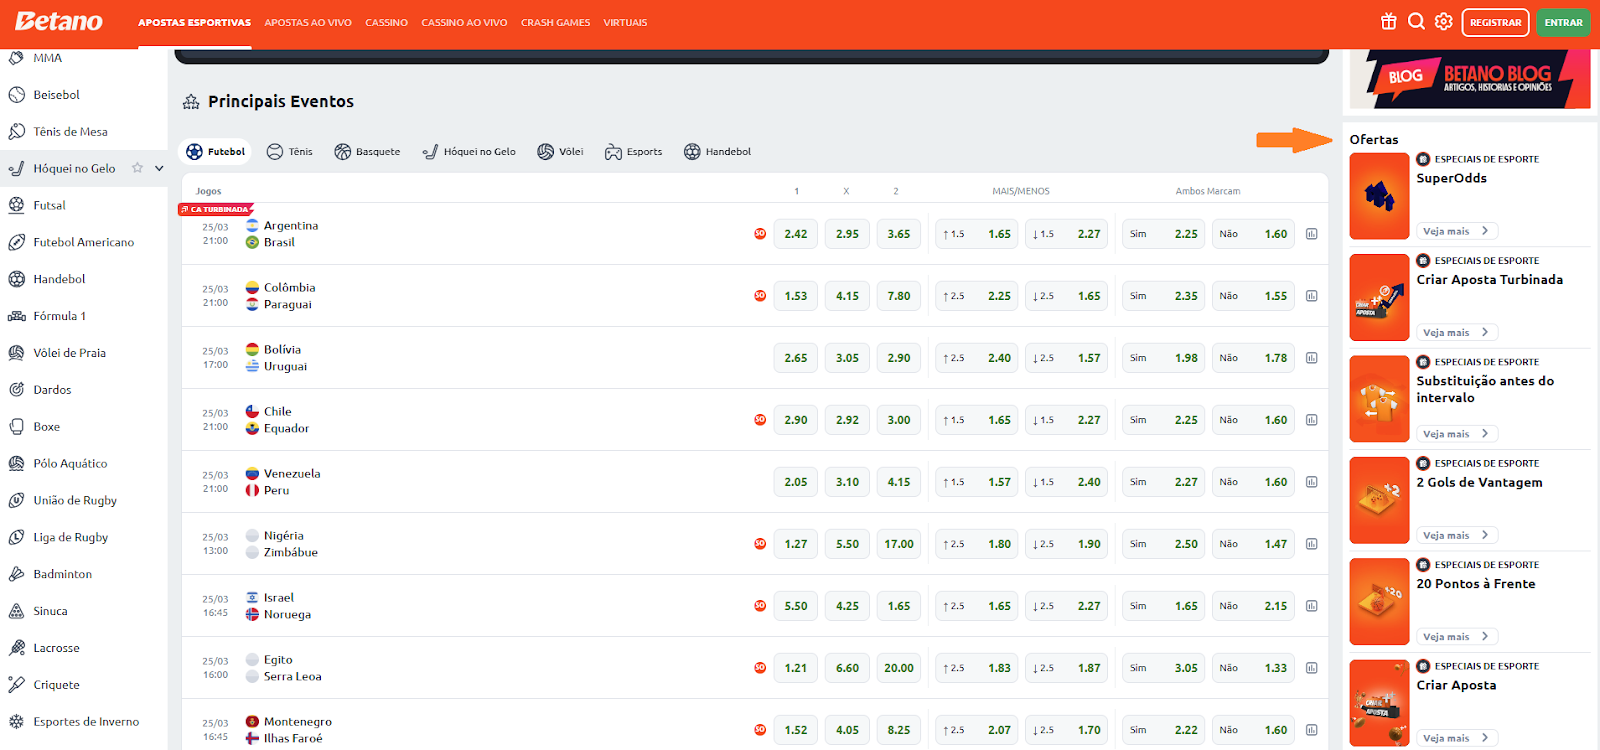1600x750 pixels.
Task: Select over 2.5 at 2.40 Bolívia vs Uruguai
Action: [x=976, y=358]
